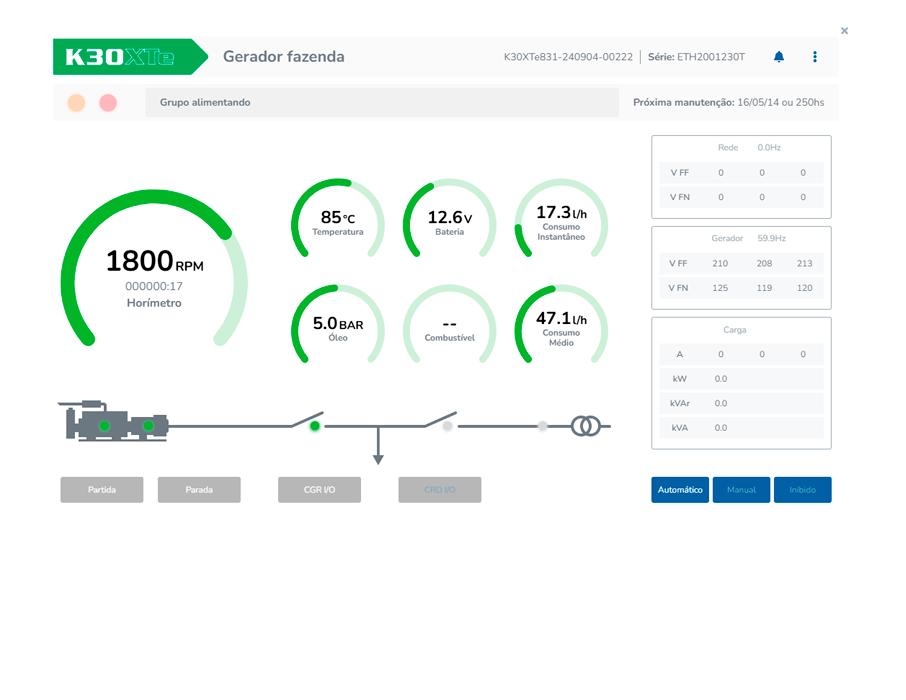Open the three-dot options menu
Image resolution: width=906 pixels, height=700 pixels.
(815, 57)
